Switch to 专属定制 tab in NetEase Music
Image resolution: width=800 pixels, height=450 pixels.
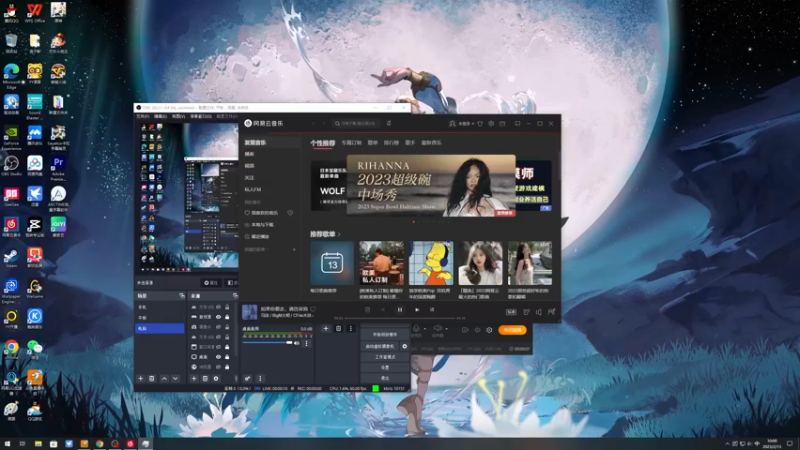tap(352, 143)
